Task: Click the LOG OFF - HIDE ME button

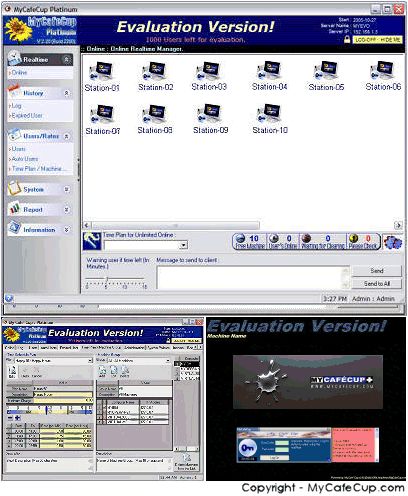Action: [x=377, y=40]
